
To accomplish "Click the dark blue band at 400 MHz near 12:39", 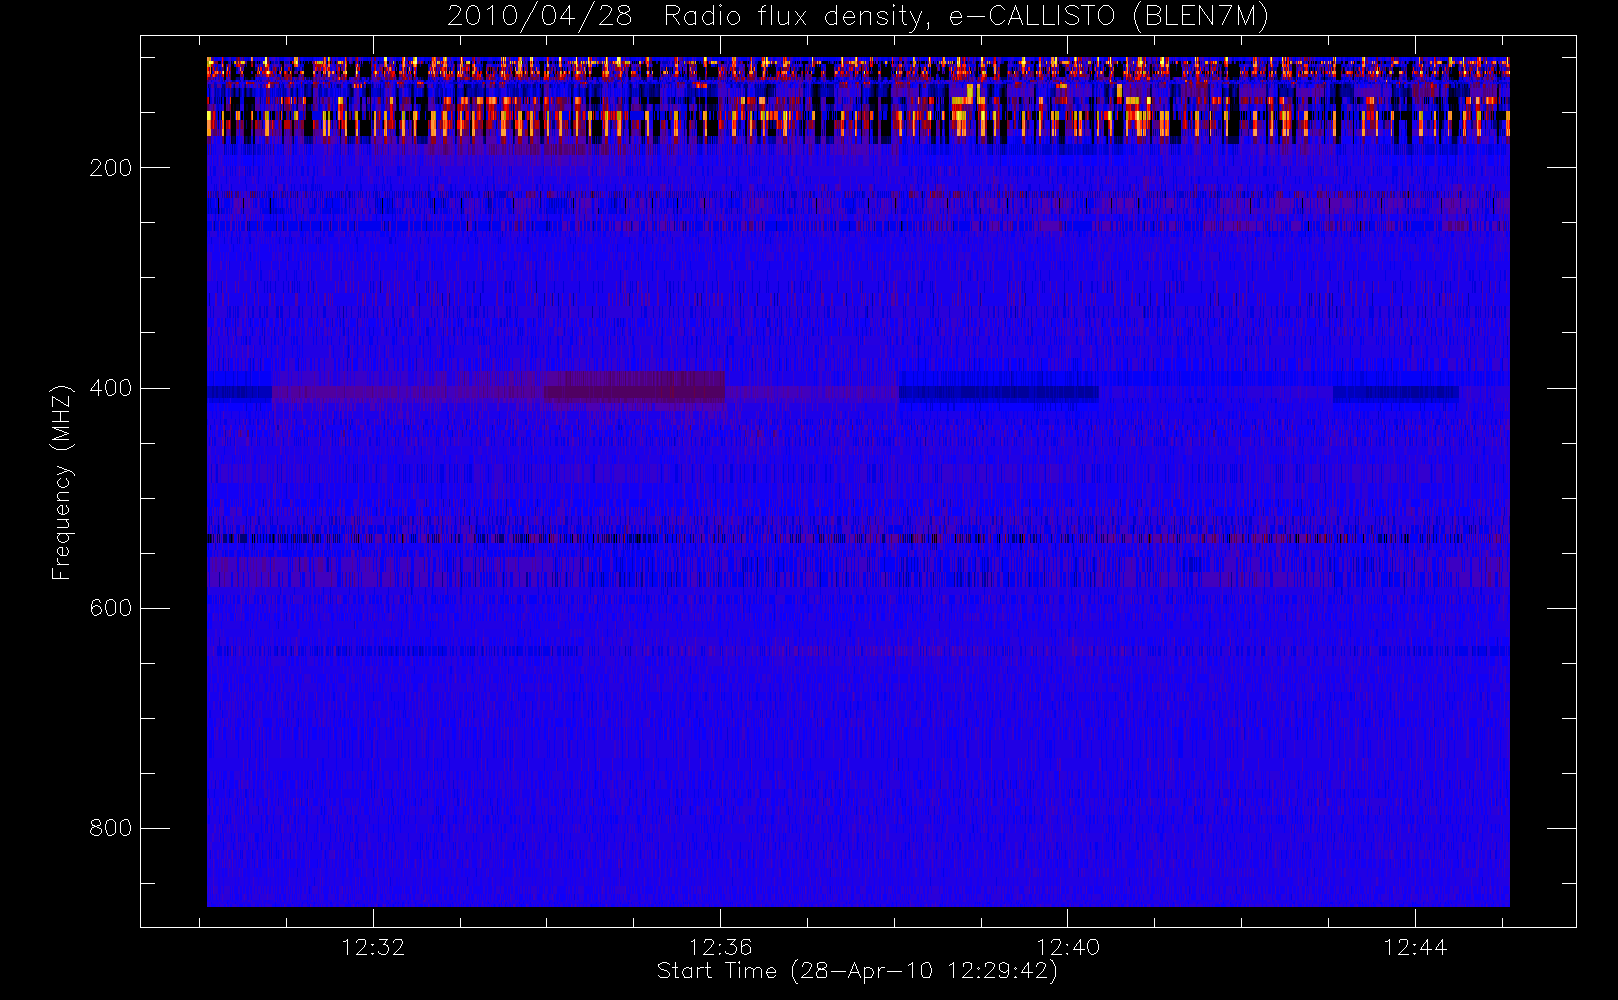I will pyautogui.click(x=999, y=393).
